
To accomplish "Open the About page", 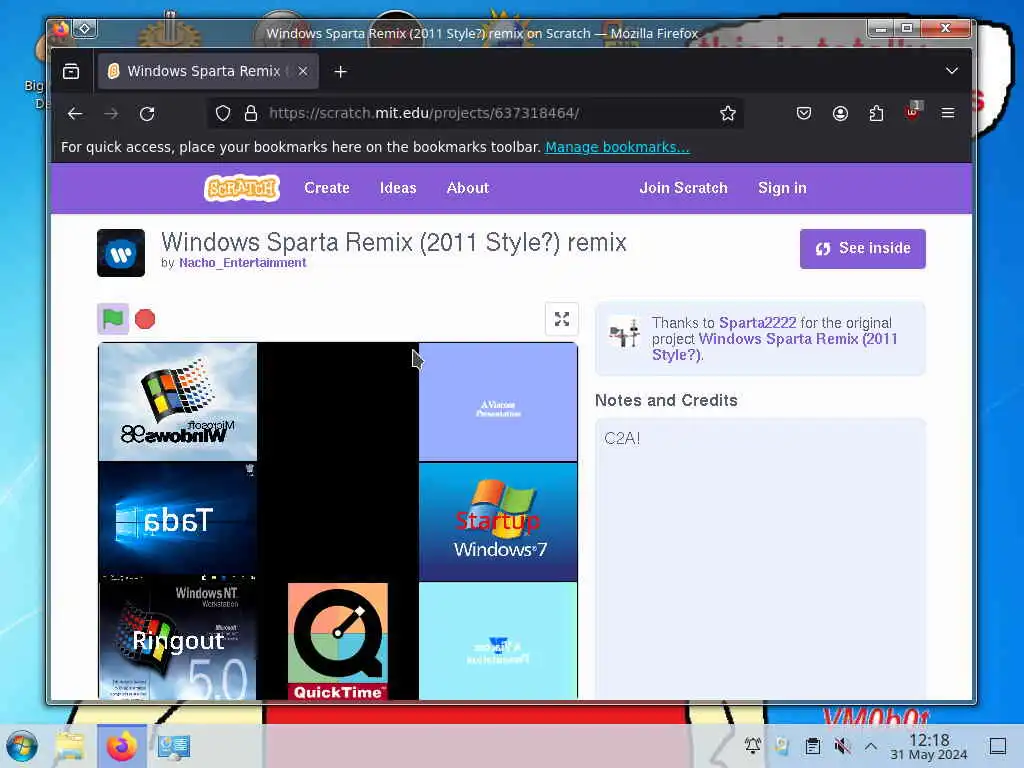I will (468, 188).
